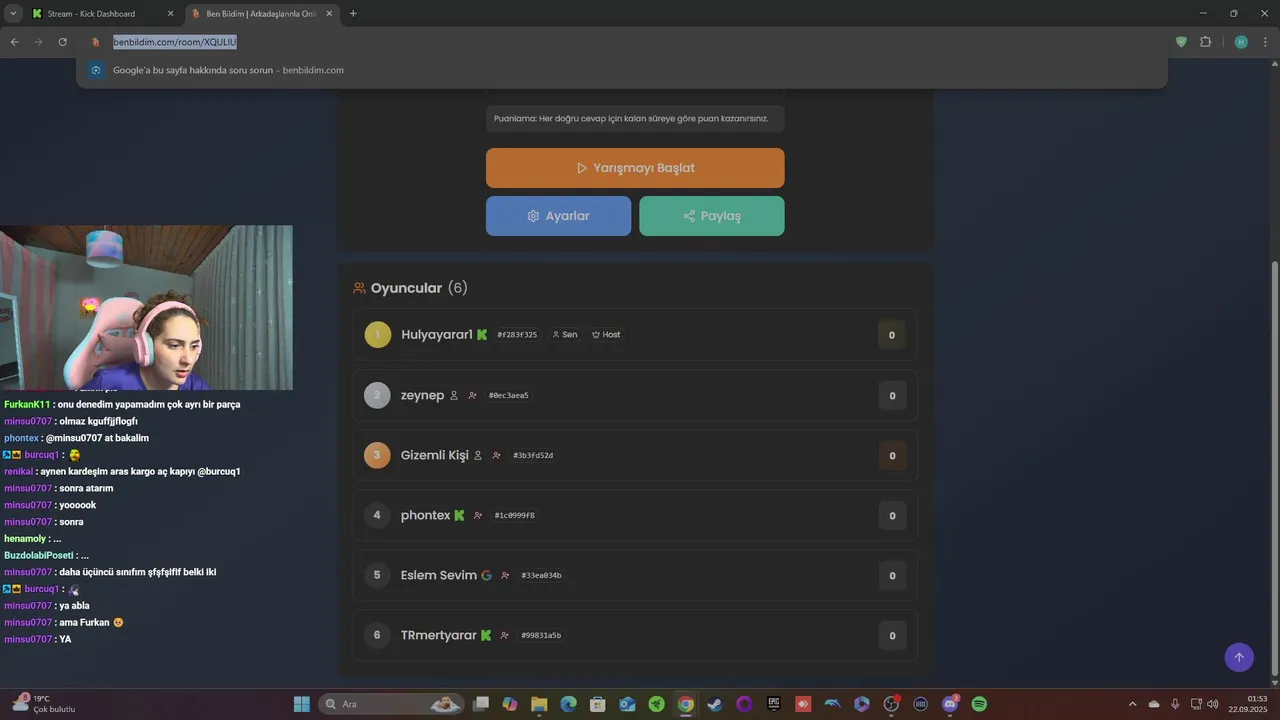This screenshot has width=1280, height=720.
Task: Open File Explorer from the taskbar
Action: pos(539,704)
